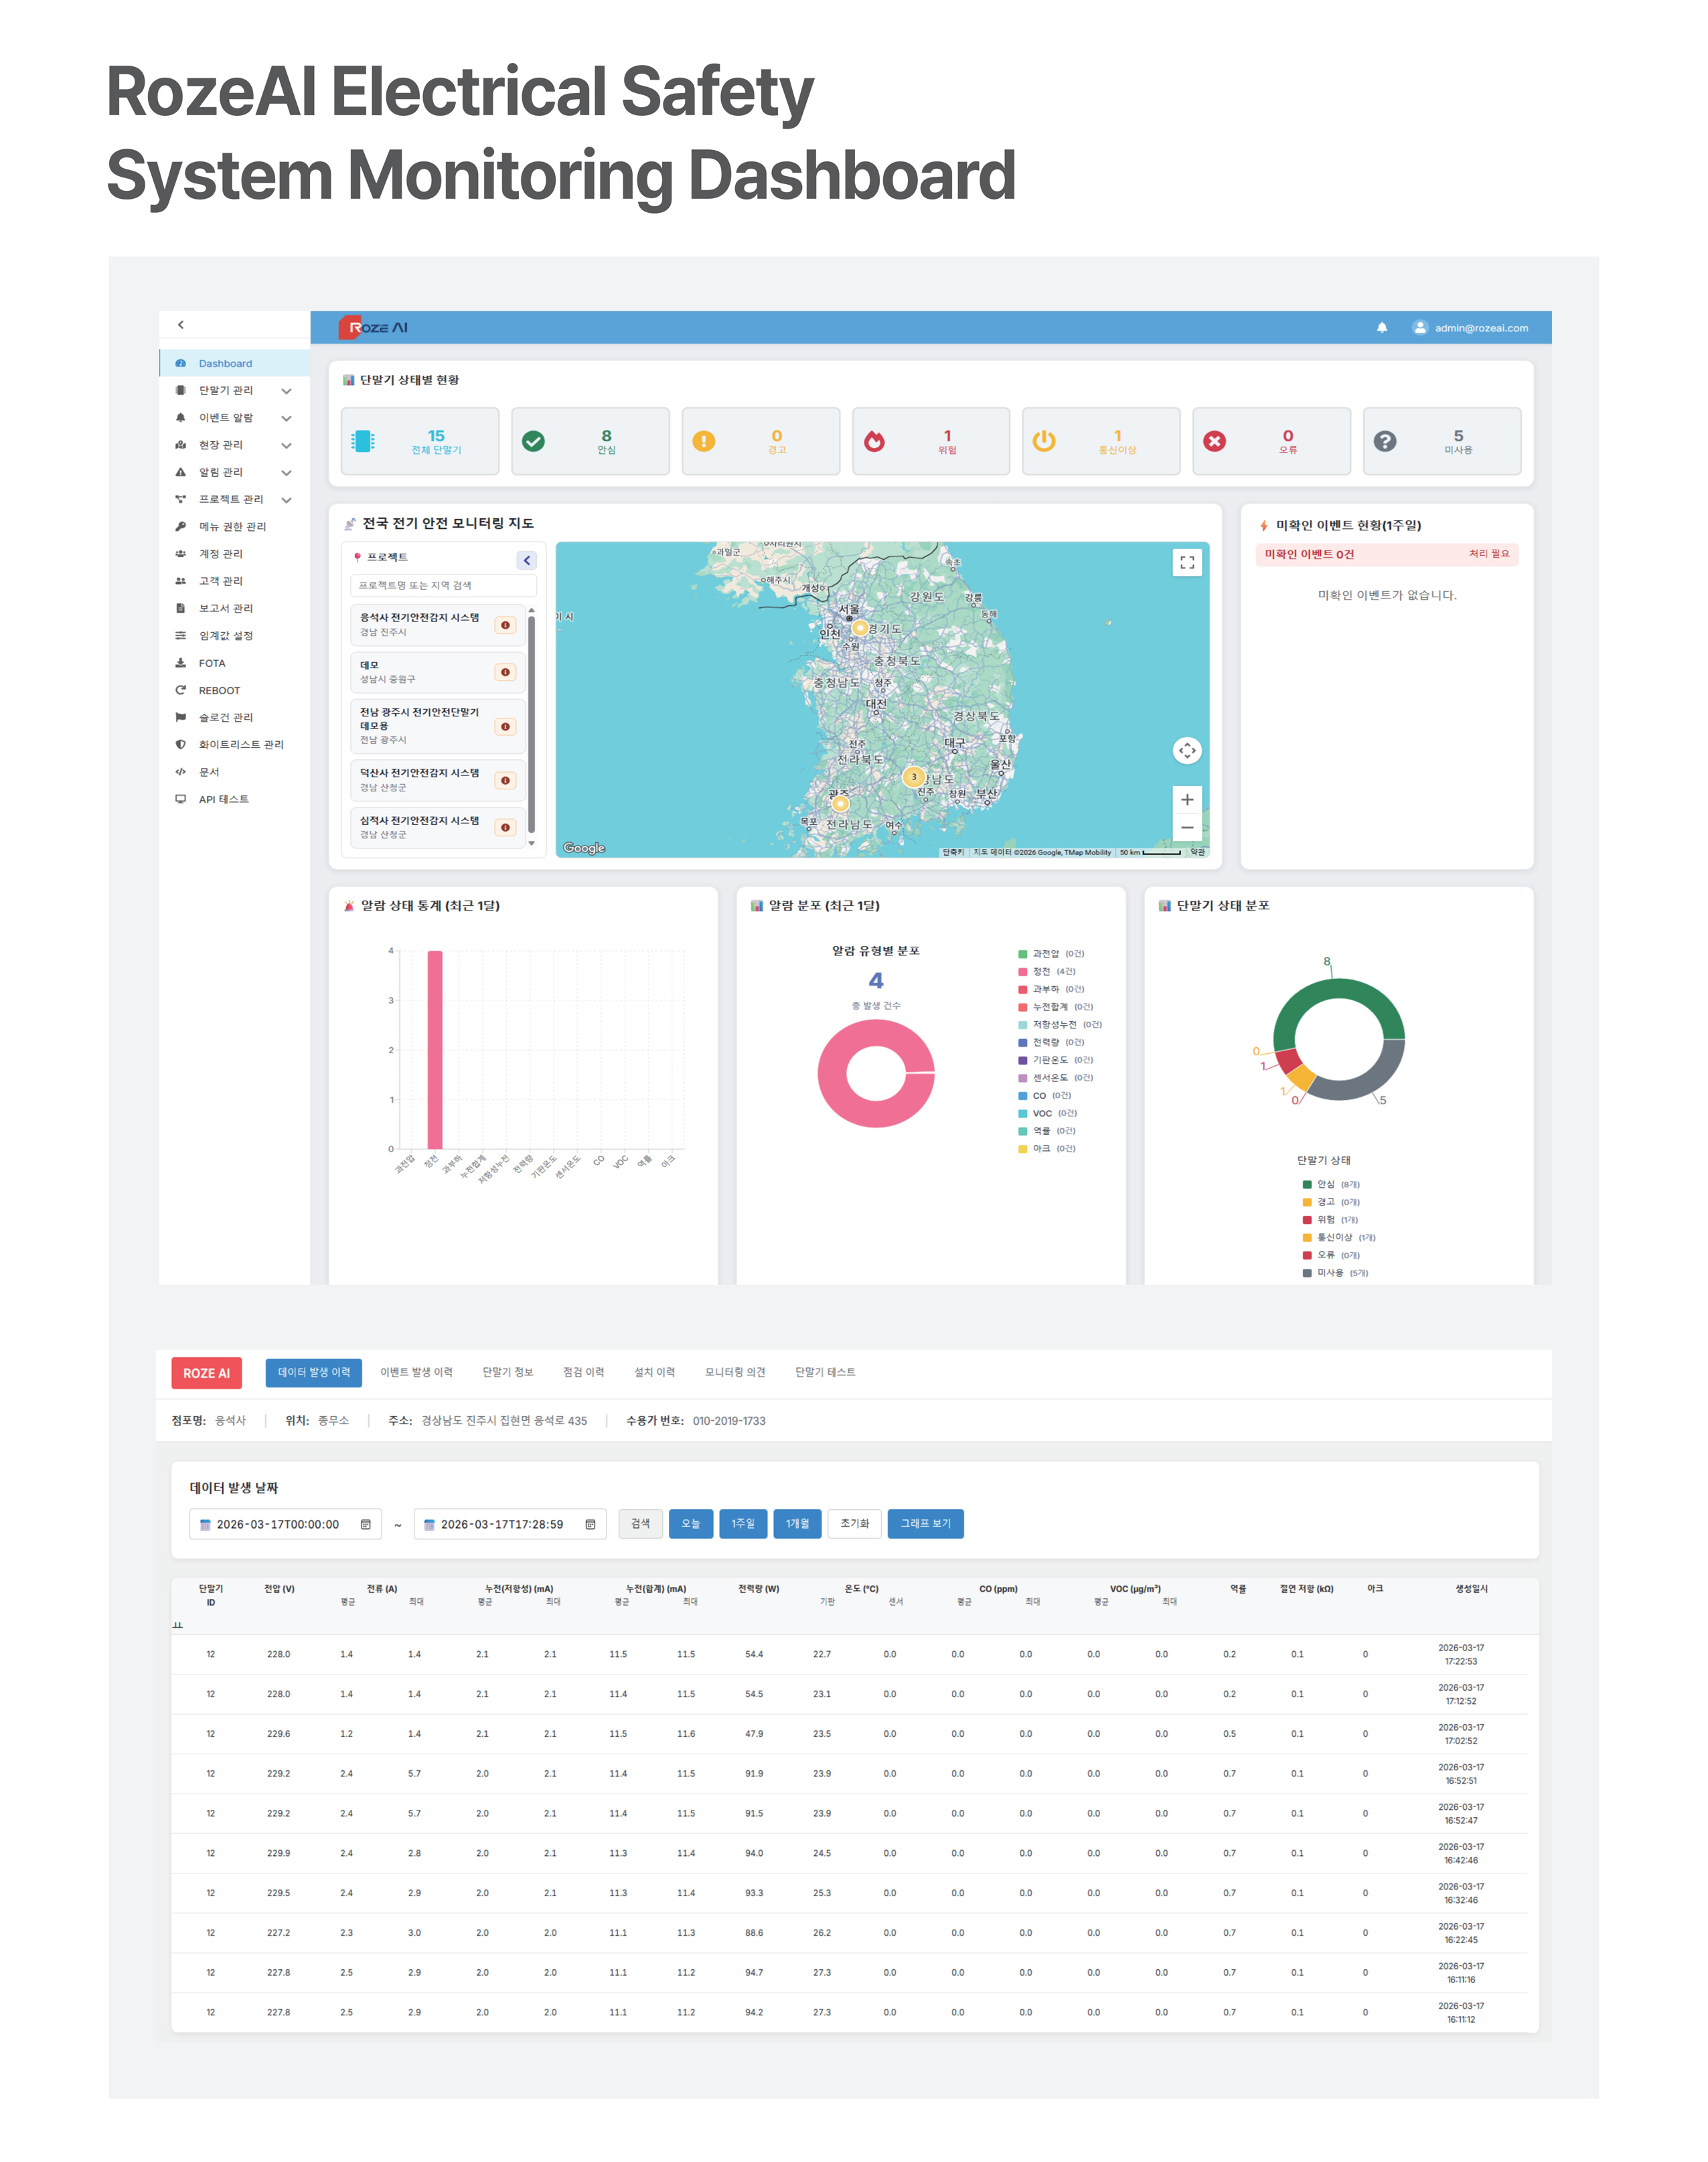The image size is (1708, 2162).
Task: Click the project list scrollbar
Action: pyautogui.click(x=531, y=725)
